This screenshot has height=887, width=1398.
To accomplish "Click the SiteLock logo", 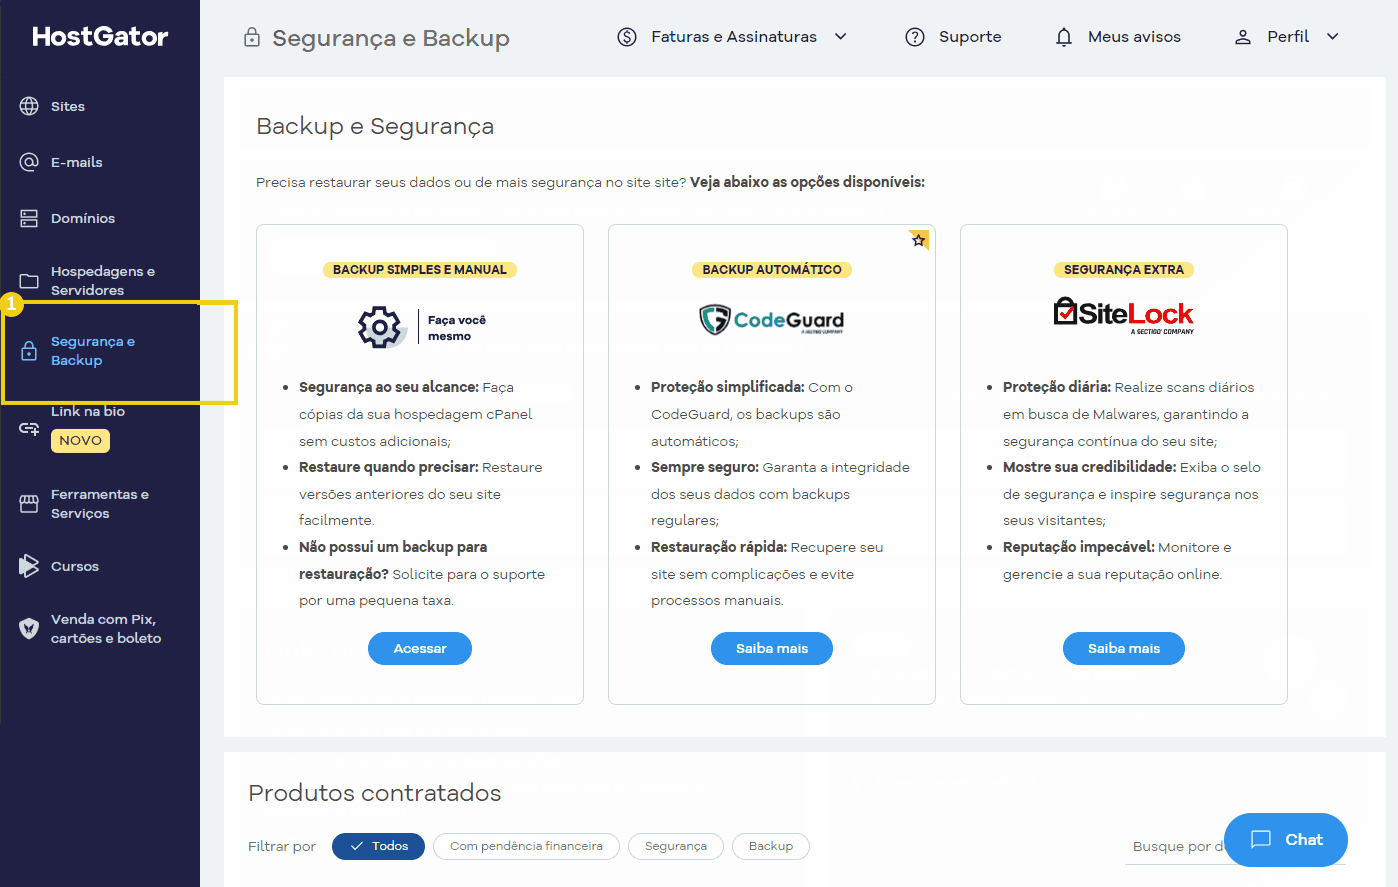I will [1124, 315].
